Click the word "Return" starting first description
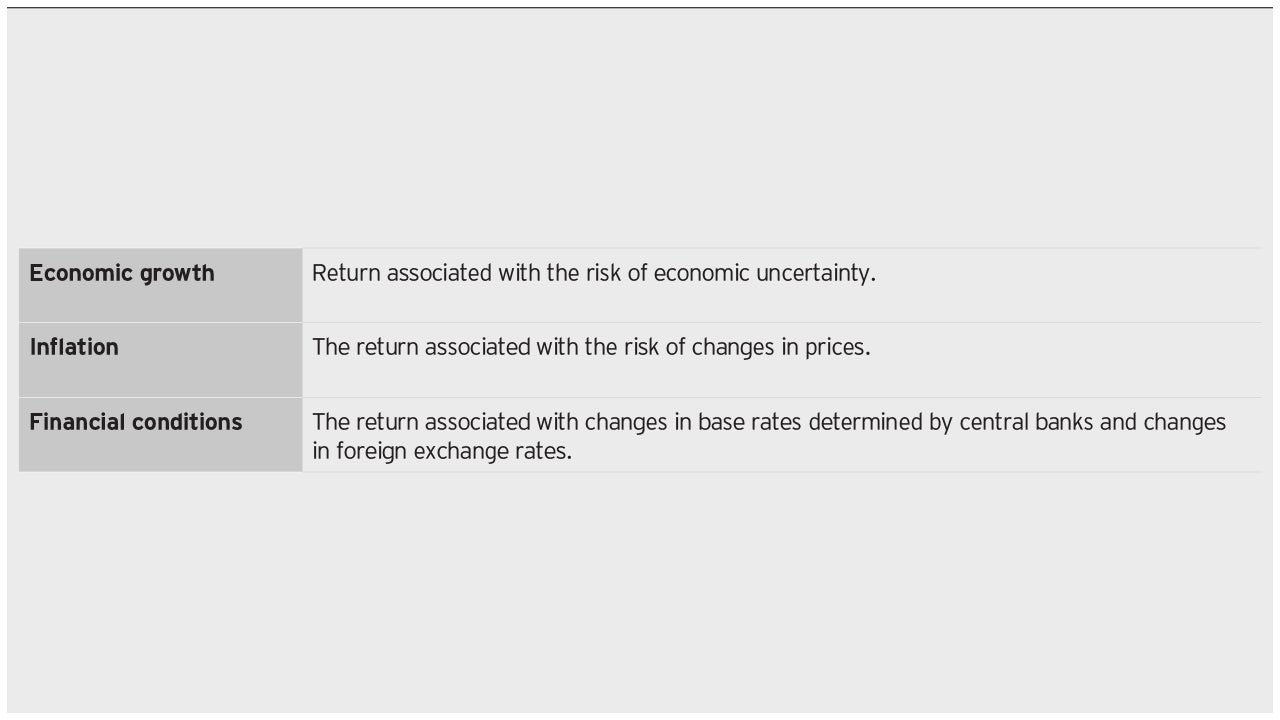 click(x=346, y=273)
